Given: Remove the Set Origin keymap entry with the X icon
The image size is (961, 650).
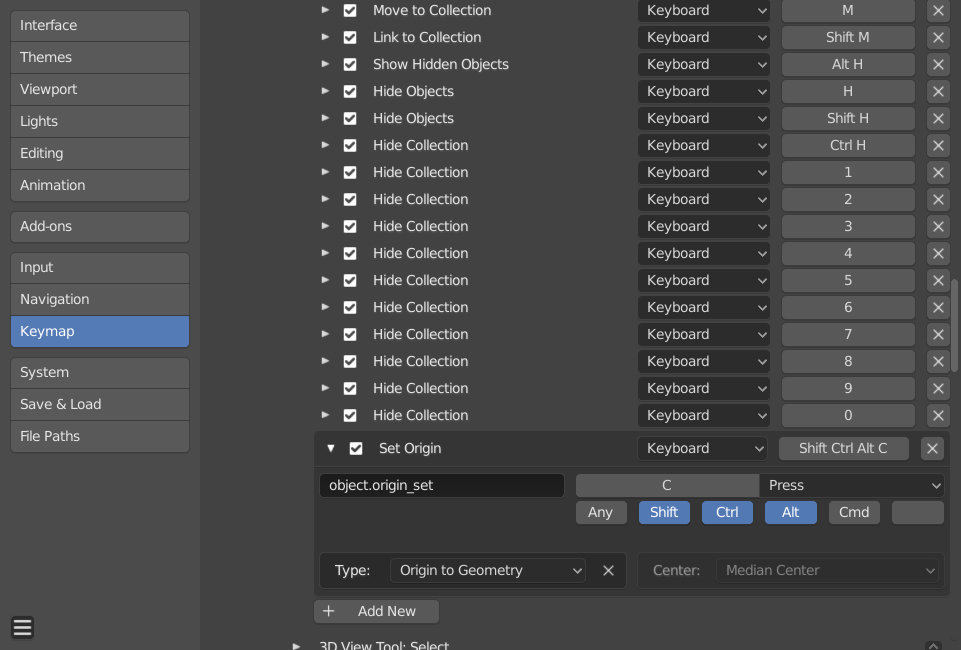Looking at the screenshot, I should pos(931,448).
